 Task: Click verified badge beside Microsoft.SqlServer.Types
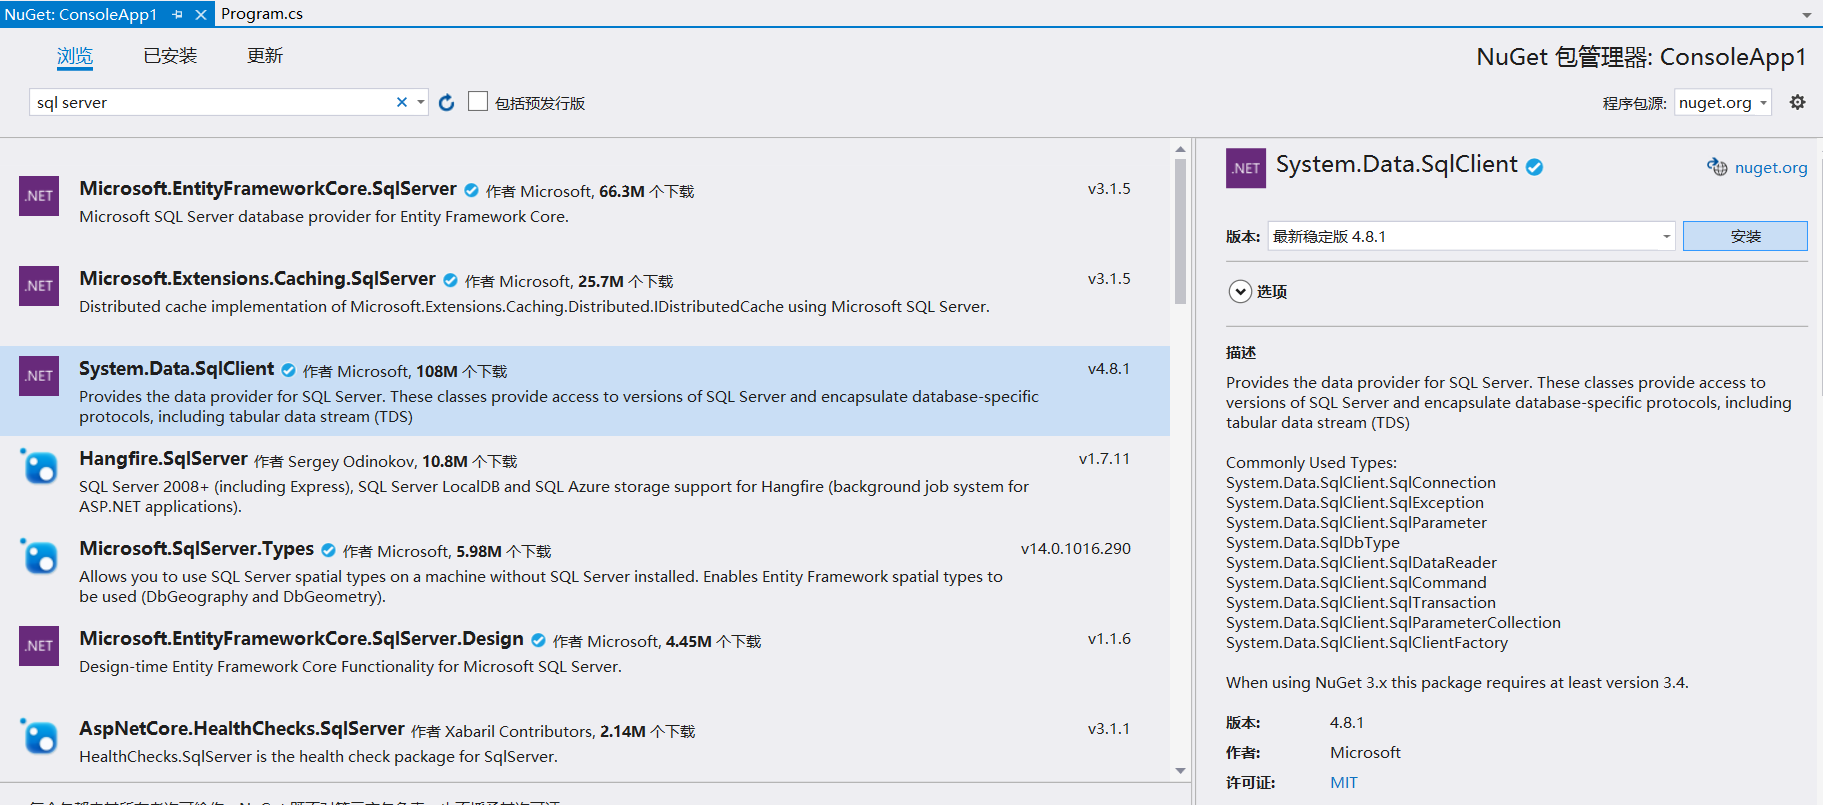[x=328, y=550]
